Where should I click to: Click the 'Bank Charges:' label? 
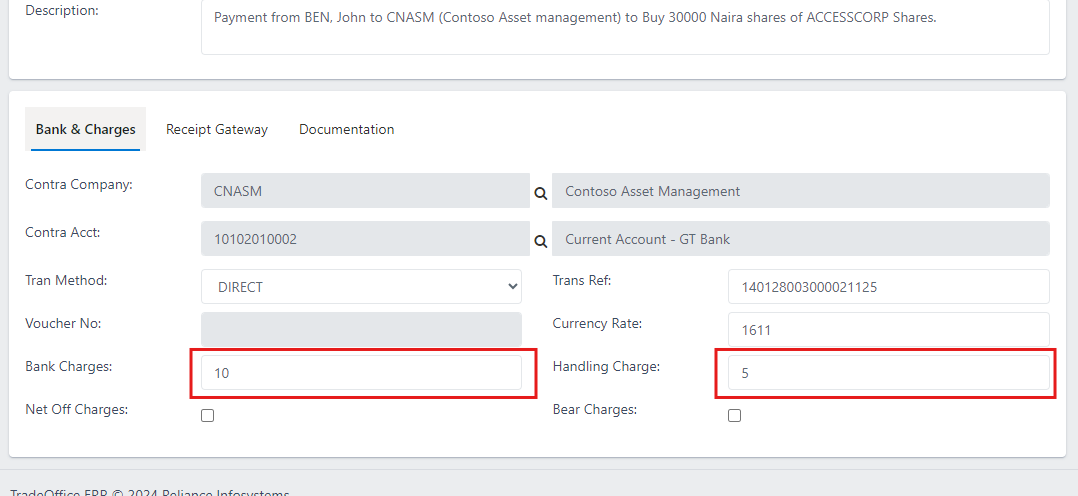click(69, 367)
